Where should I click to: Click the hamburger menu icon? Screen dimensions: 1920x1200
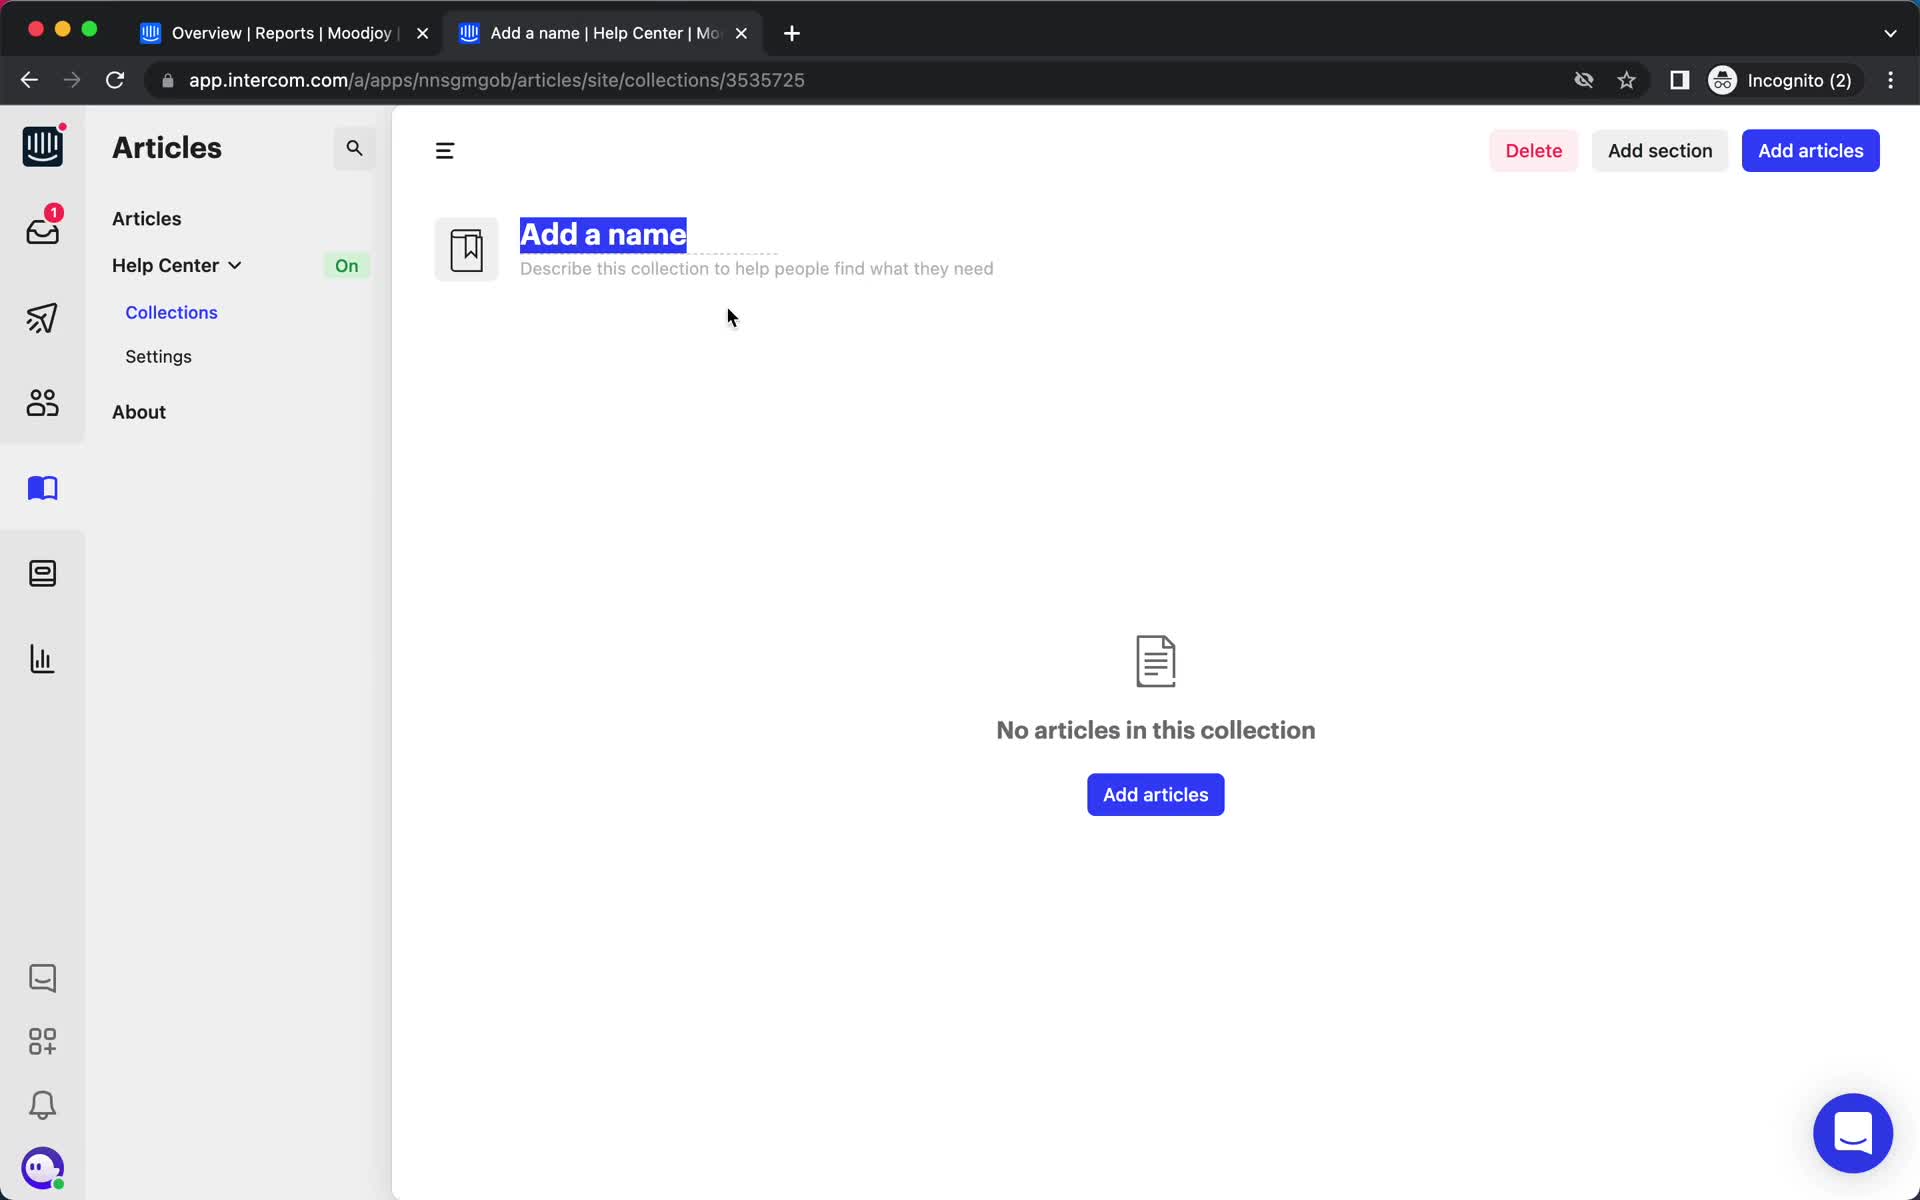tap(444, 151)
